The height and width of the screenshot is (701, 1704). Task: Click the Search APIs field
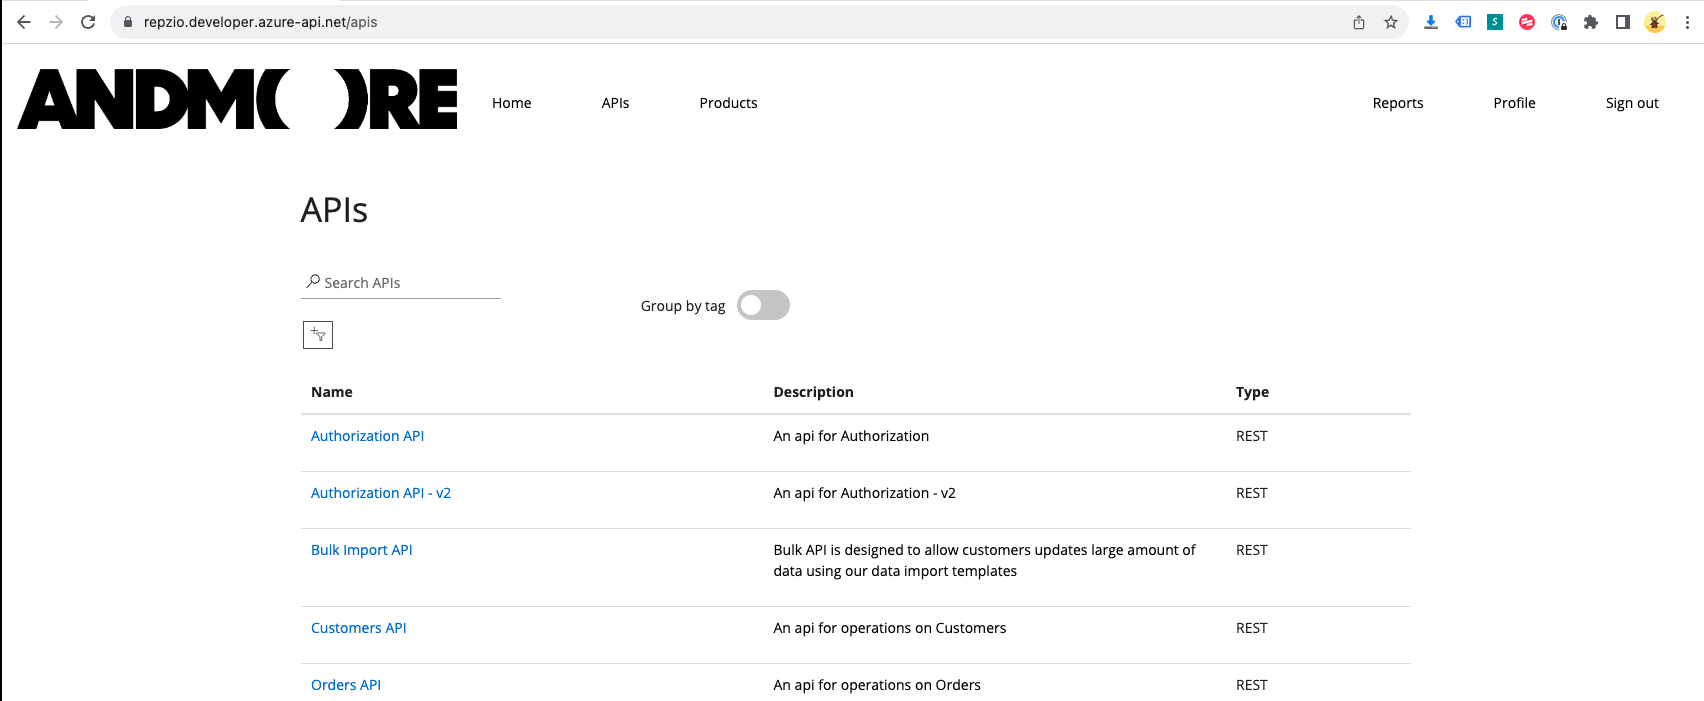point(401,283)
